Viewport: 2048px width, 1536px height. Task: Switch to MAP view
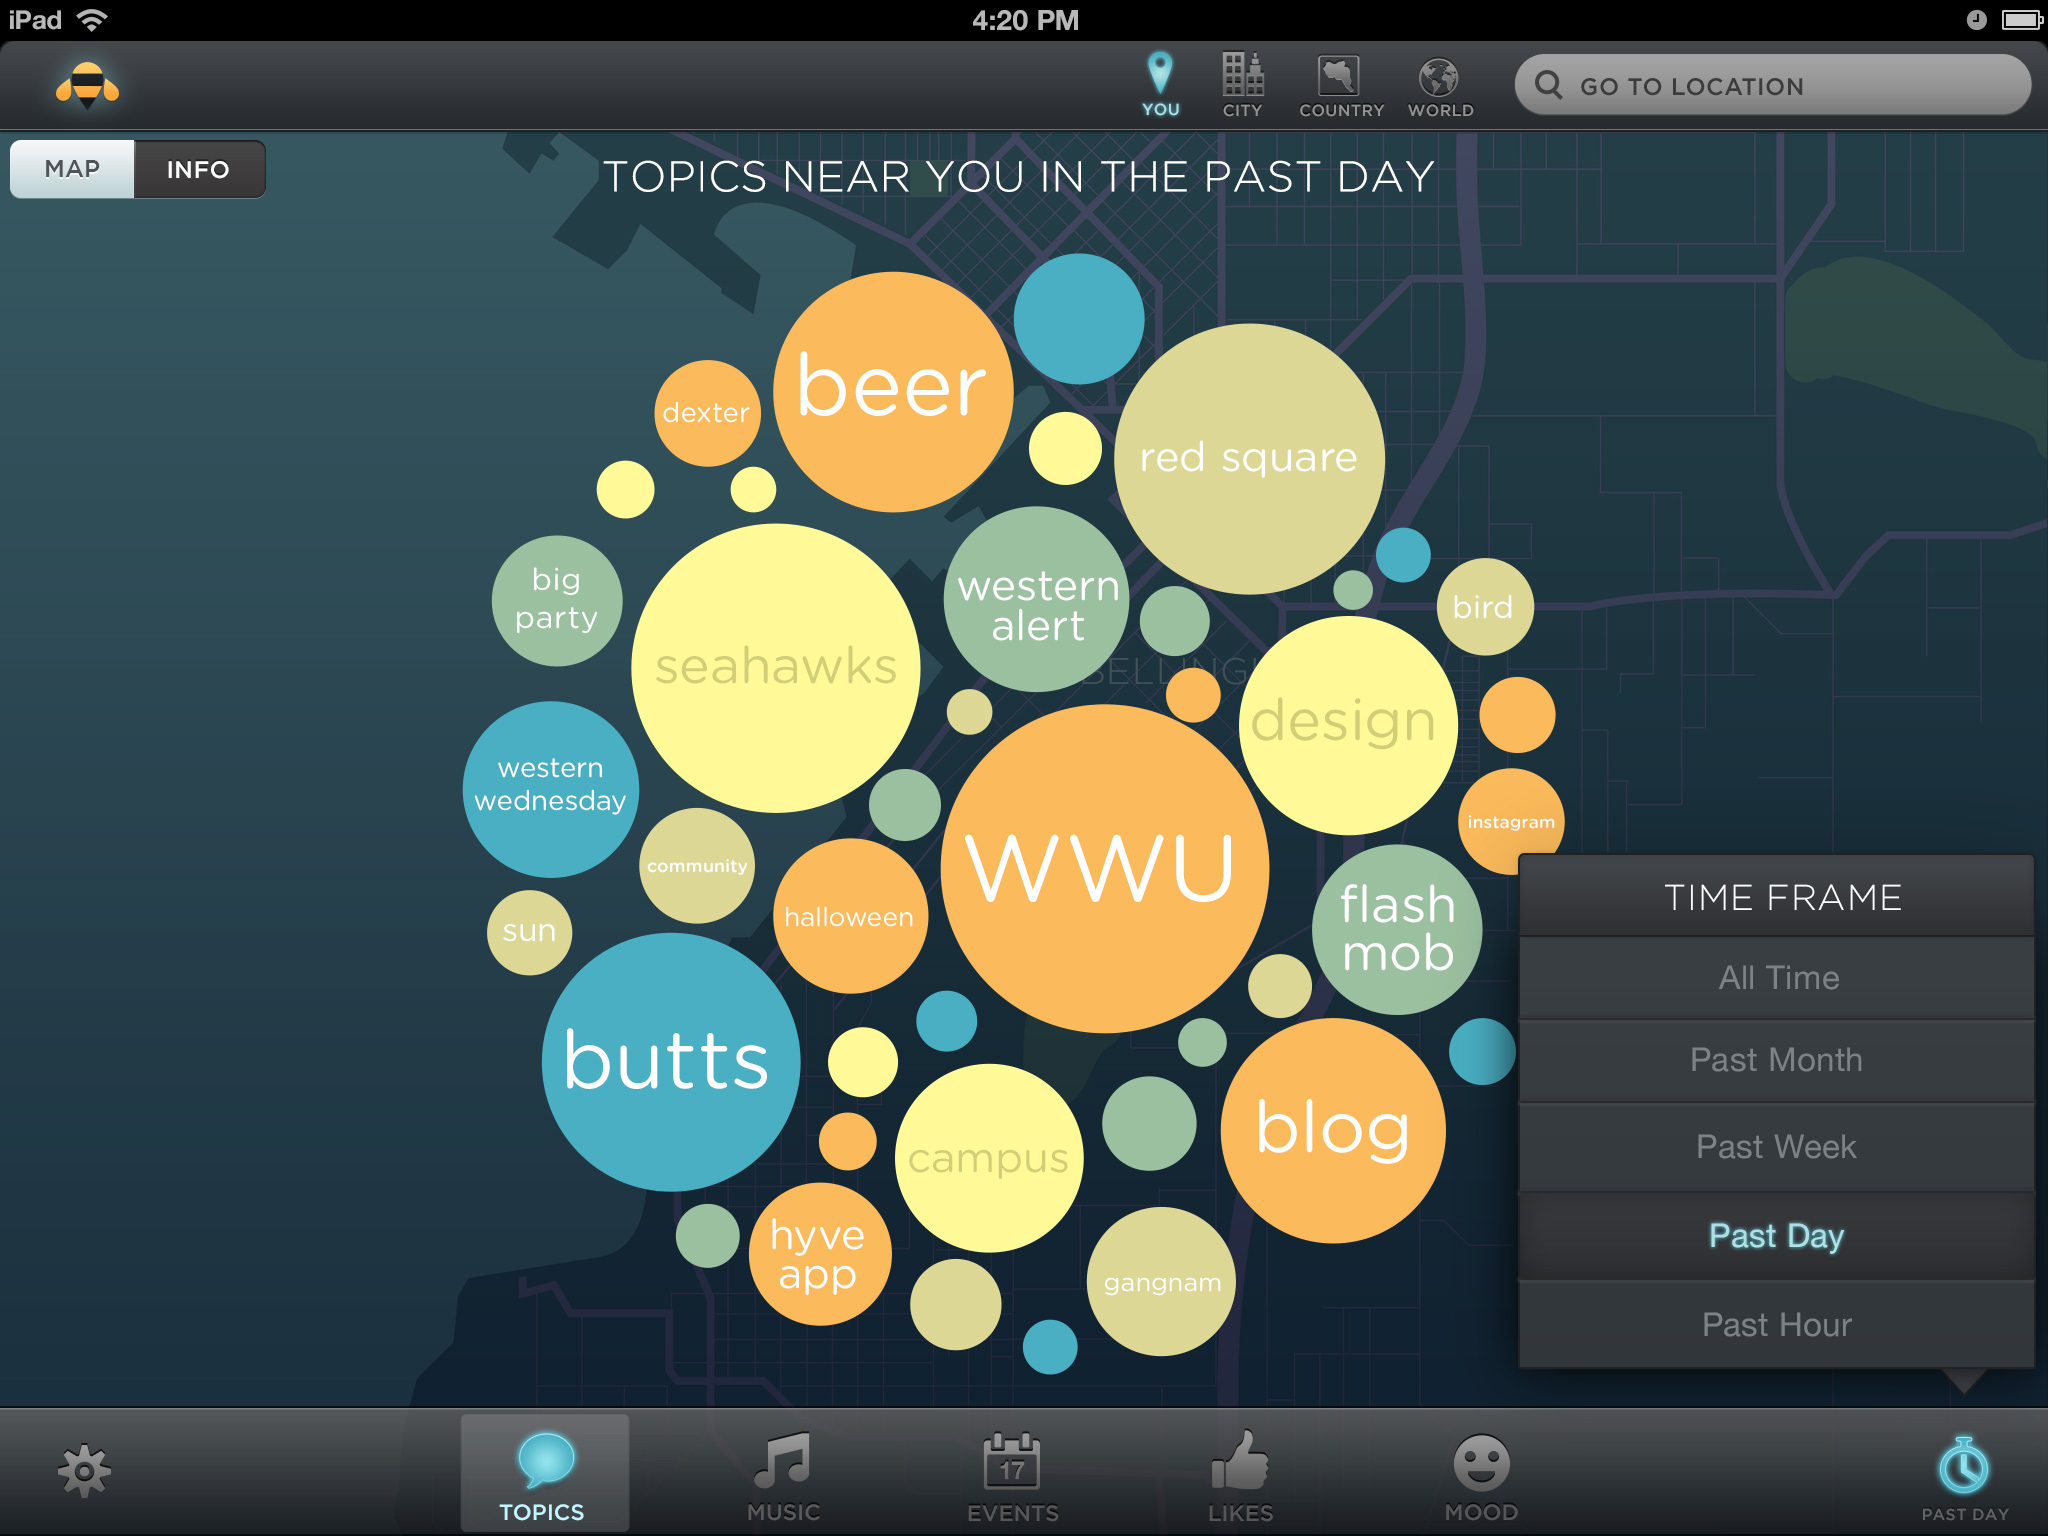72,169
